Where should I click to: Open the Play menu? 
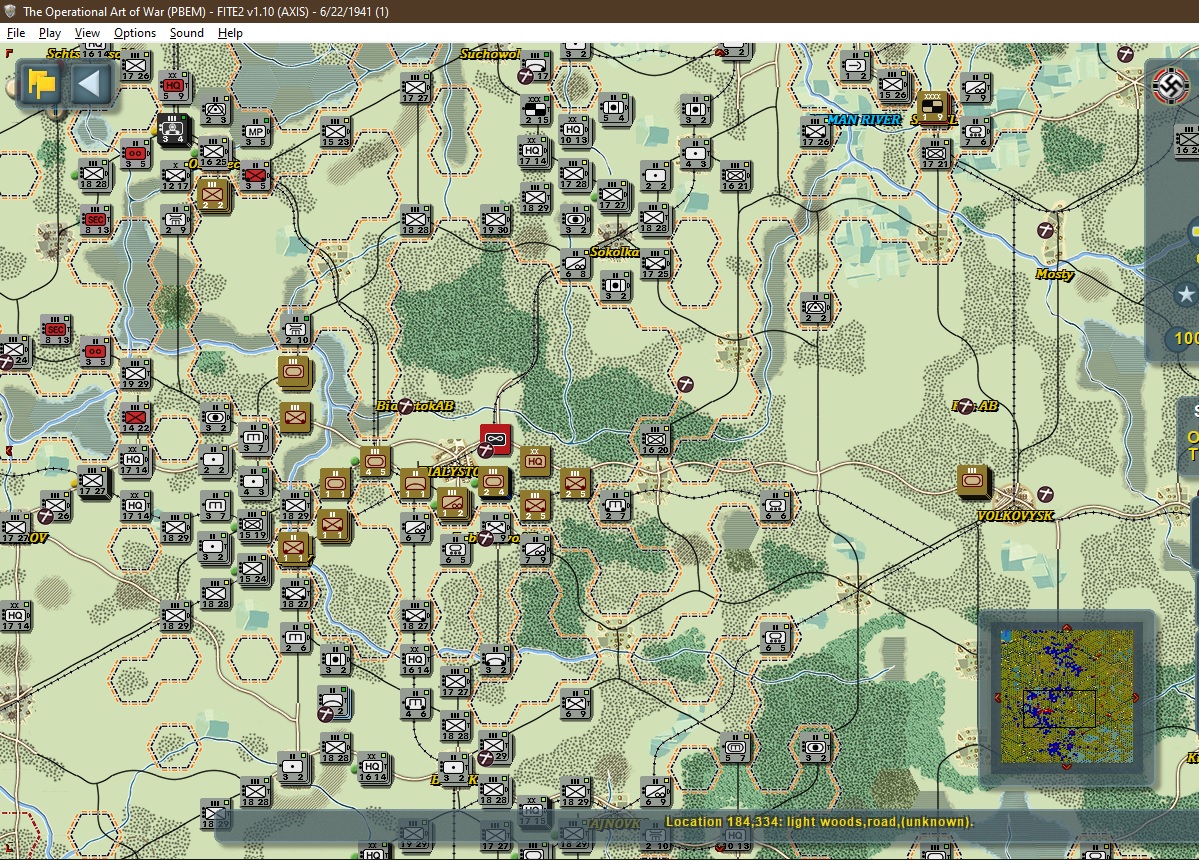[x=50, y=33]
